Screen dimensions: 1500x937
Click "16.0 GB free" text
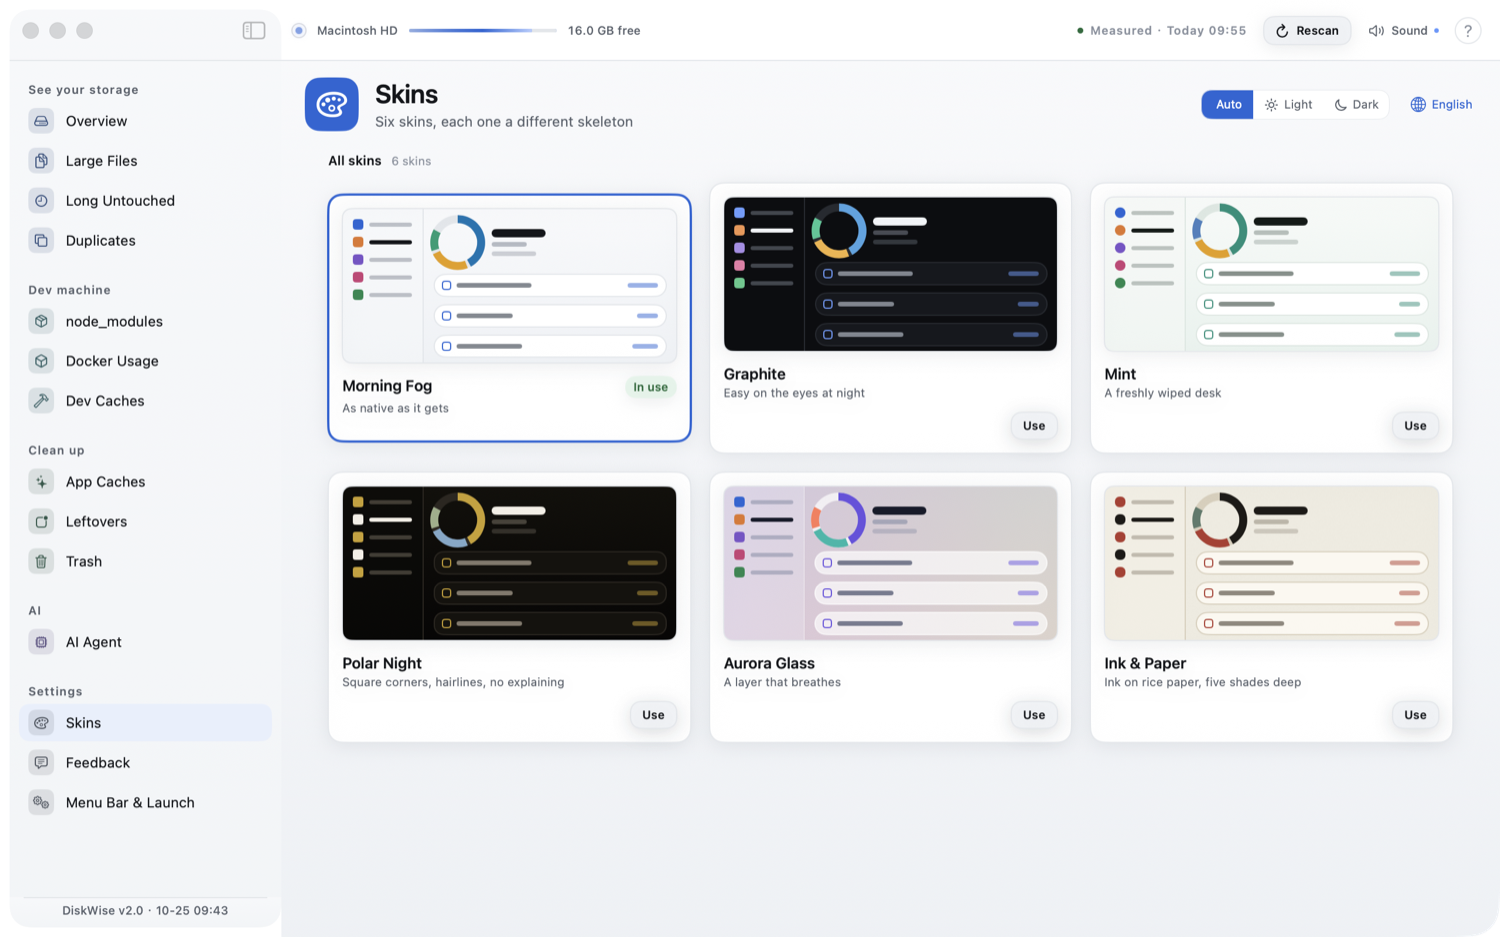pyautogui.click(x=604, y=31)
